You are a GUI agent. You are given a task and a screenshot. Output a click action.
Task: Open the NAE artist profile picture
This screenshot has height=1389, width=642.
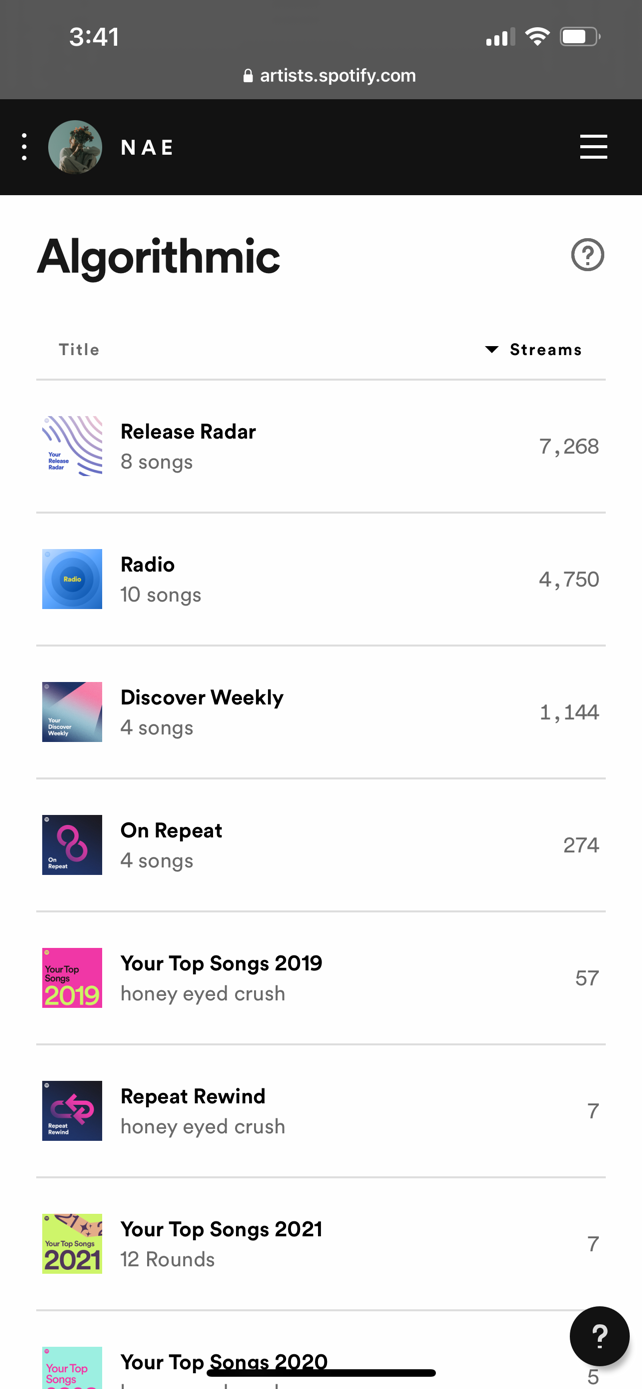pos(75,147)
